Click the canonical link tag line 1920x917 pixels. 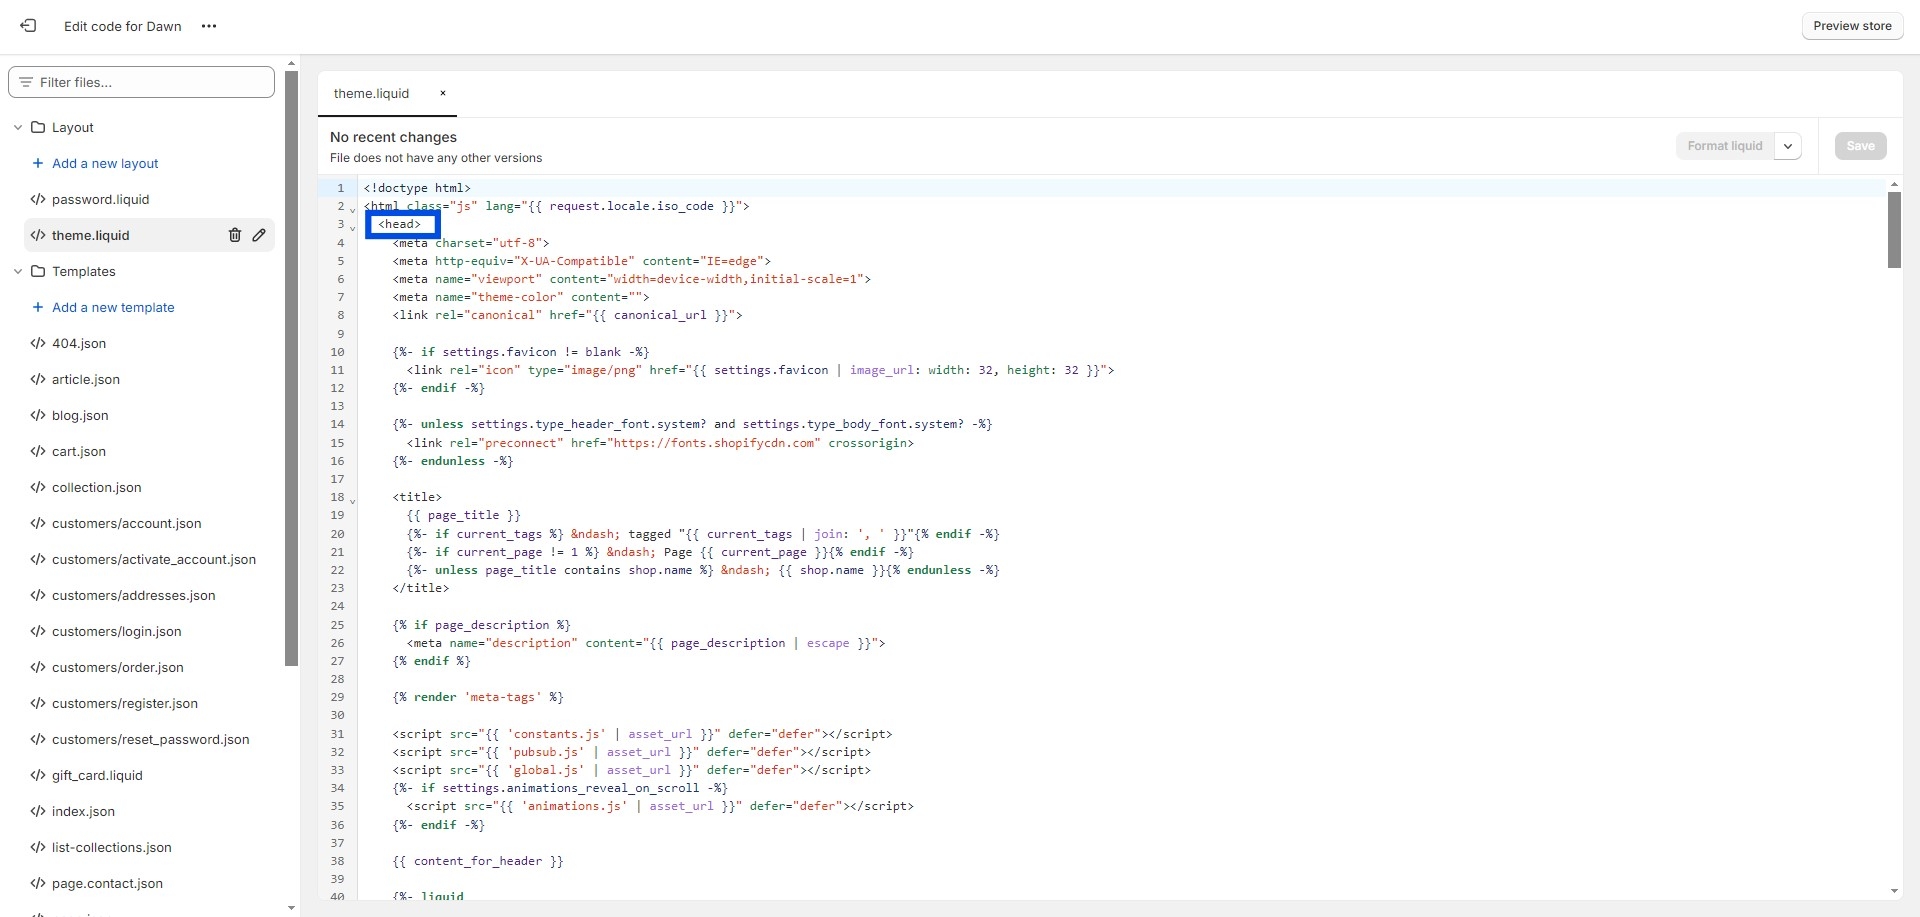pos(567,315)
